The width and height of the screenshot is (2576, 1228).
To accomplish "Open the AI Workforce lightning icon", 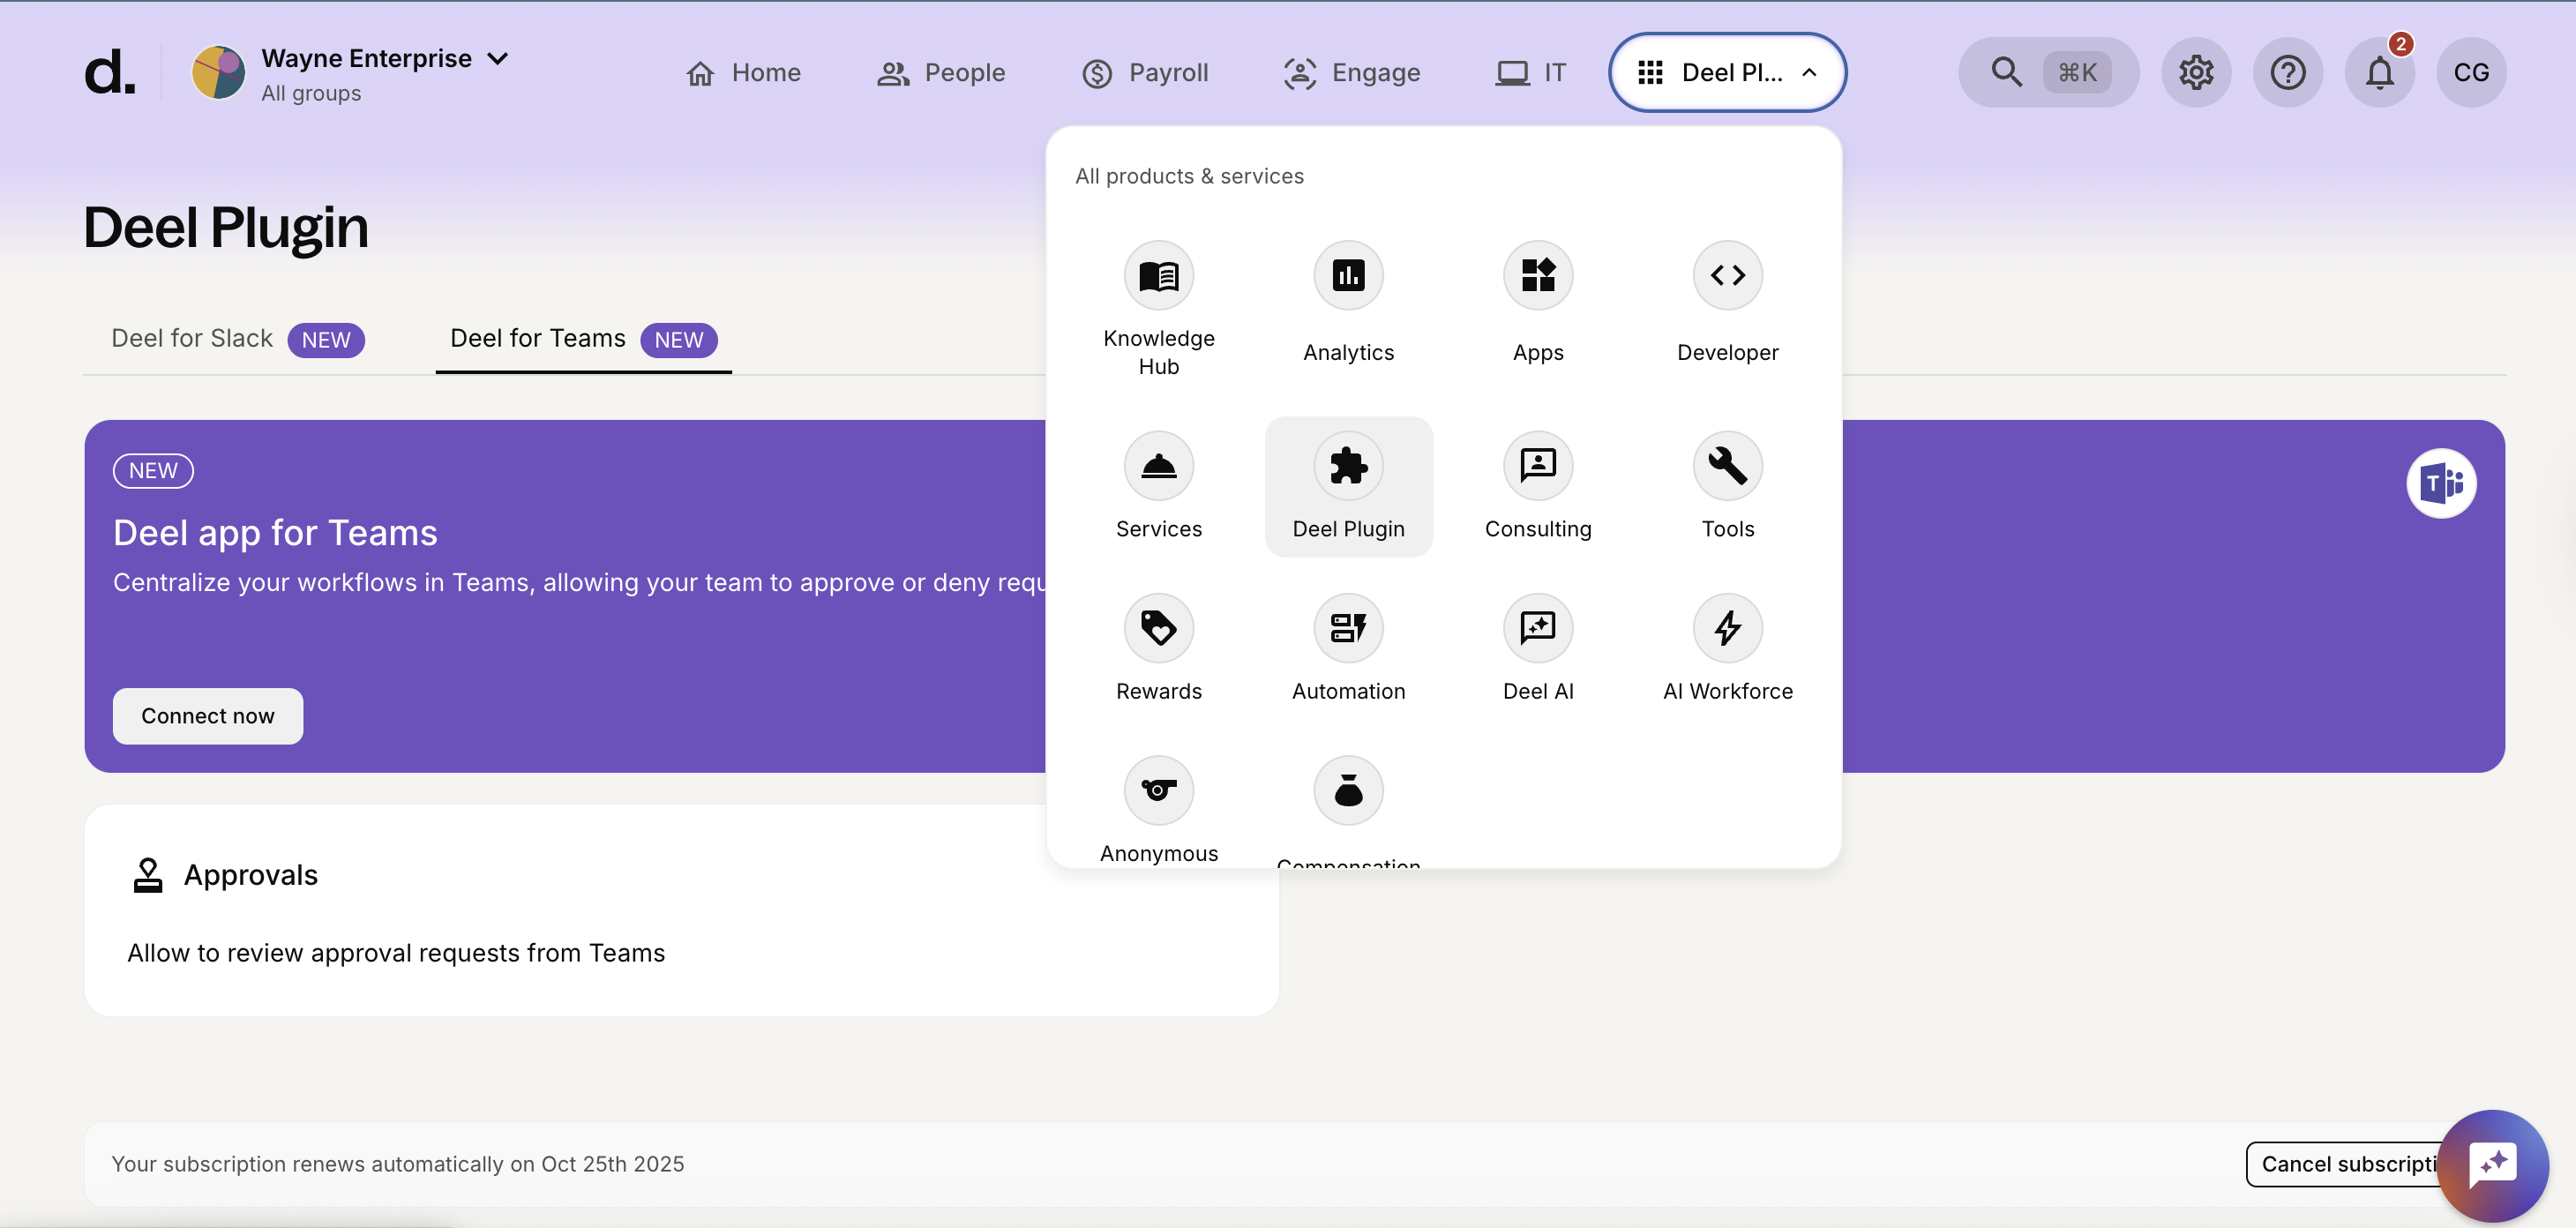I will pos(1727,628).
